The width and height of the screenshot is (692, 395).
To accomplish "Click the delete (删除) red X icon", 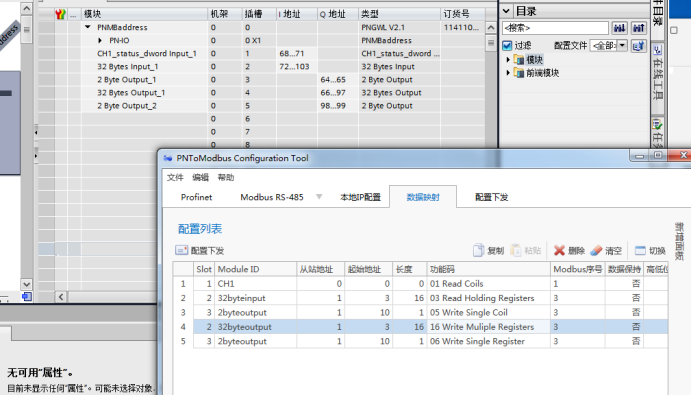I will [559, 250].
